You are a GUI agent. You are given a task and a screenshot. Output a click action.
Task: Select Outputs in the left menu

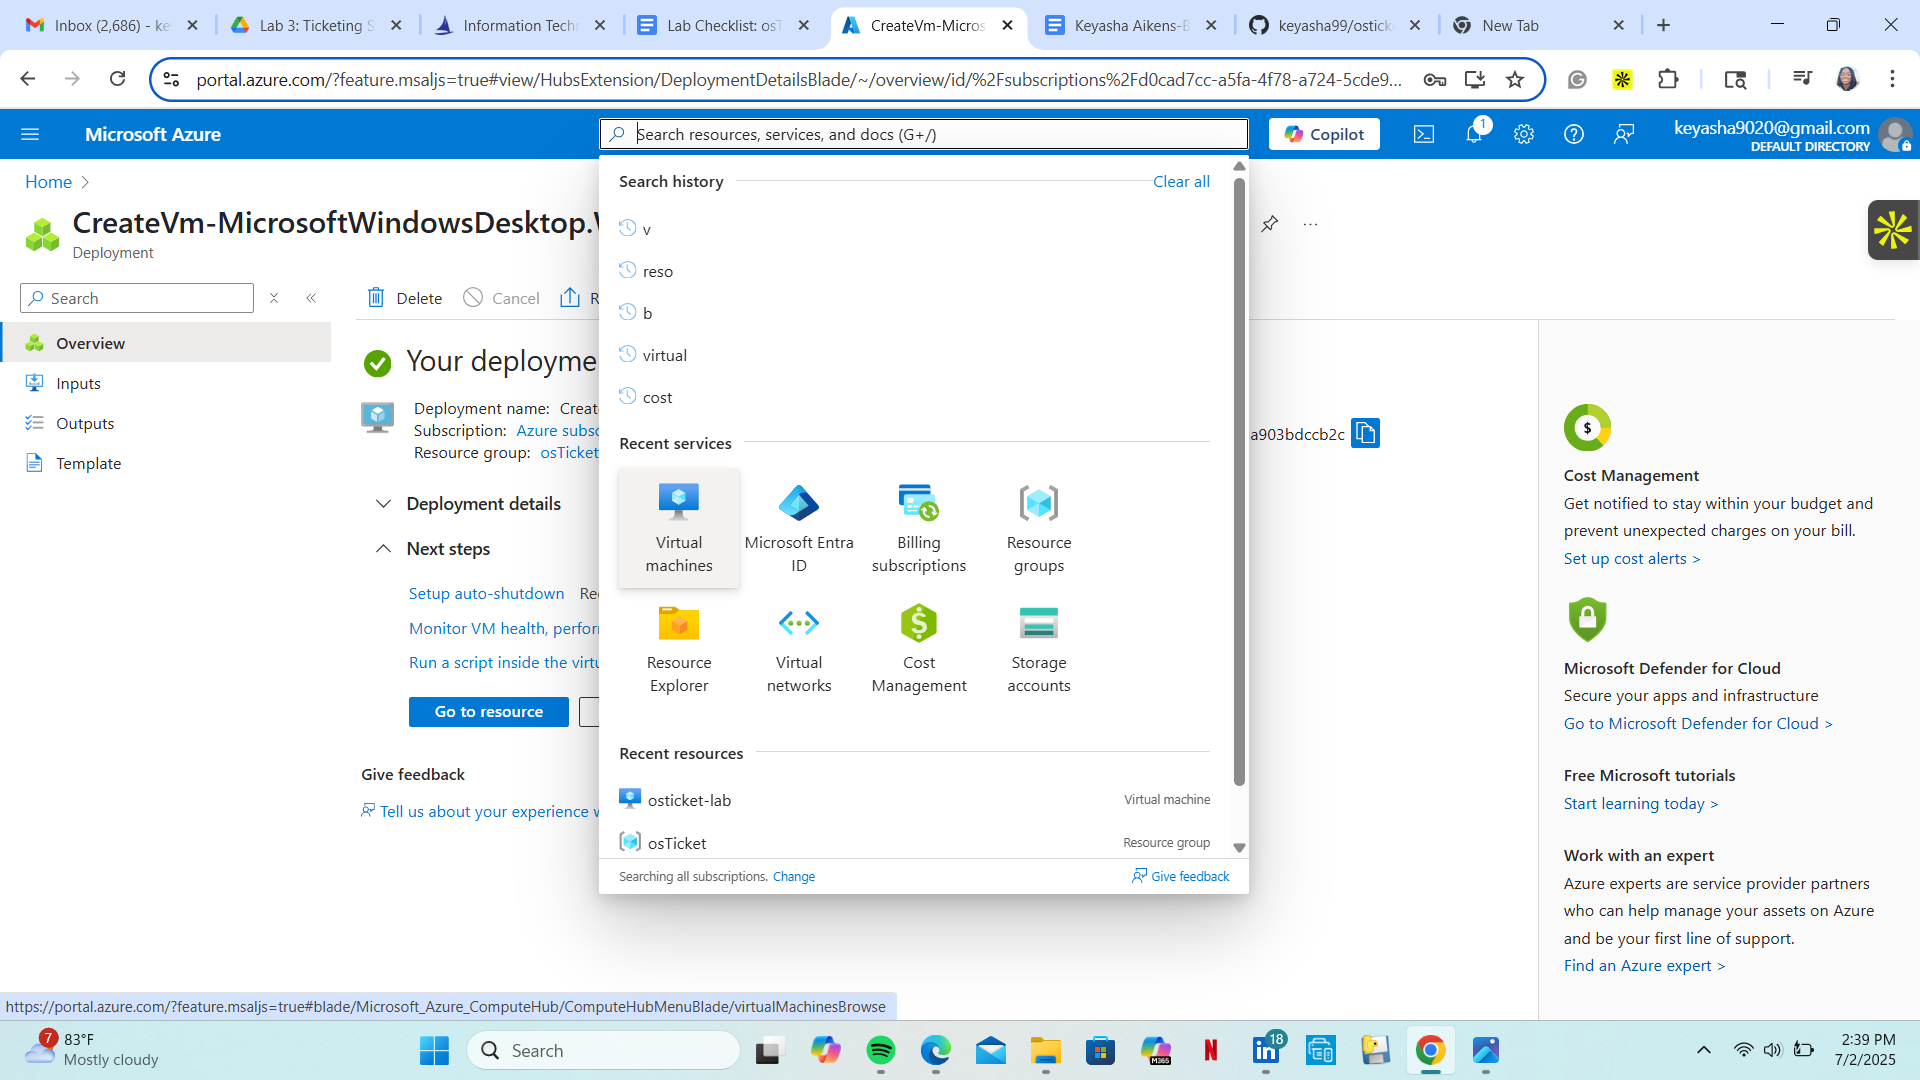pyautogui.click(x=165, y=423)
